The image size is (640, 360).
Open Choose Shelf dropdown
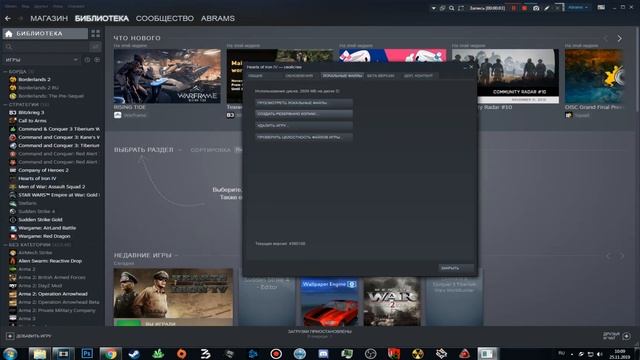point(148,150)
